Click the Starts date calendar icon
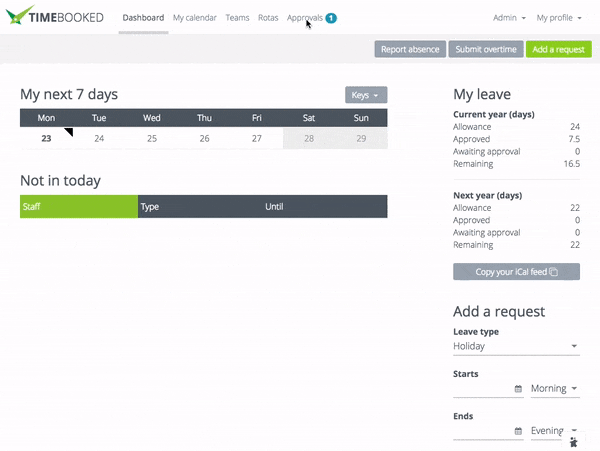The image size is (600, 451). (518, 389)
